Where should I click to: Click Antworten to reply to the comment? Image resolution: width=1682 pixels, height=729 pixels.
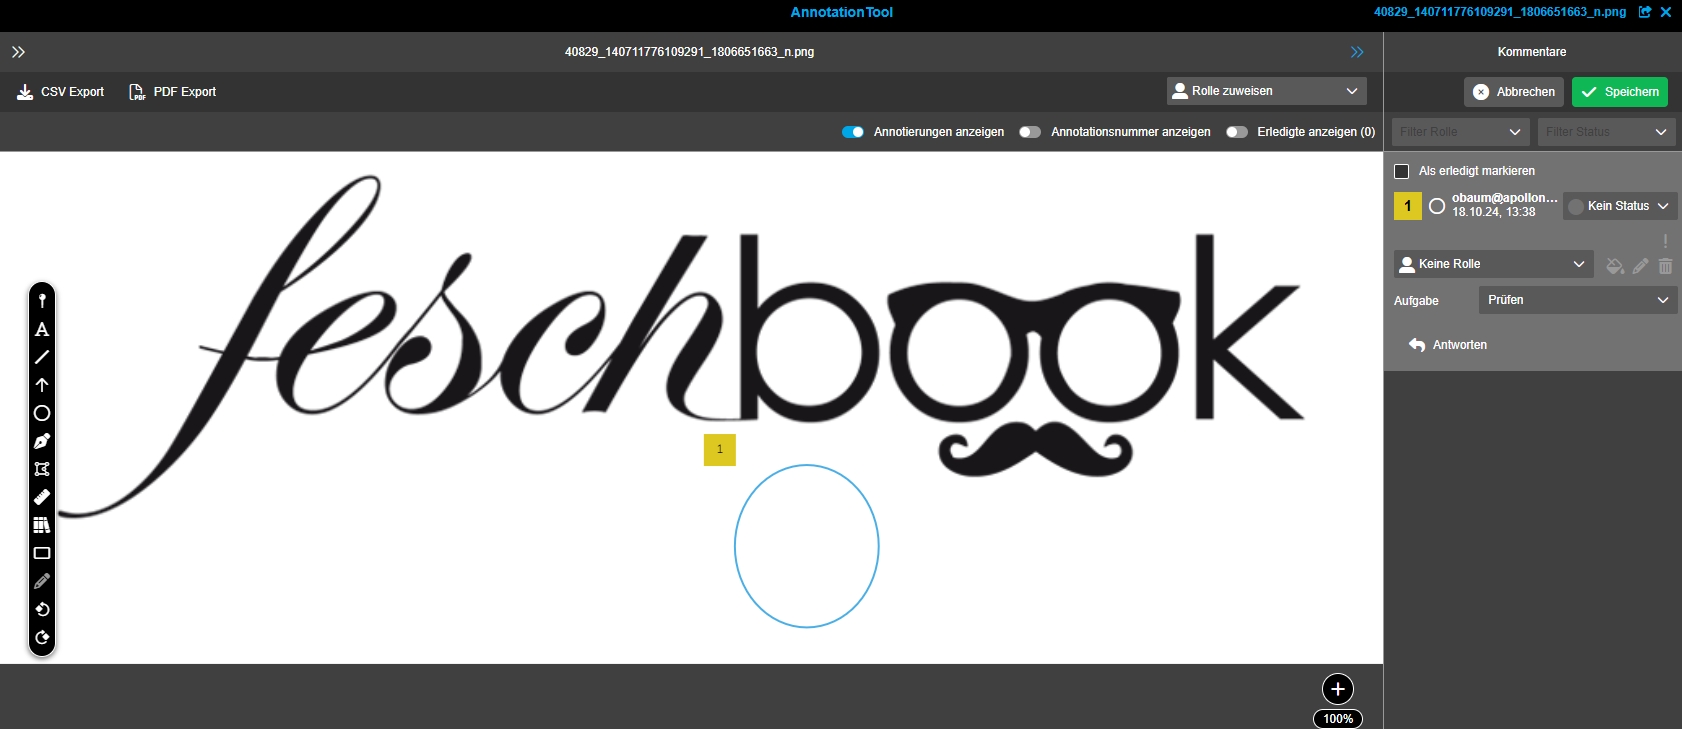tap(1448, 345)
